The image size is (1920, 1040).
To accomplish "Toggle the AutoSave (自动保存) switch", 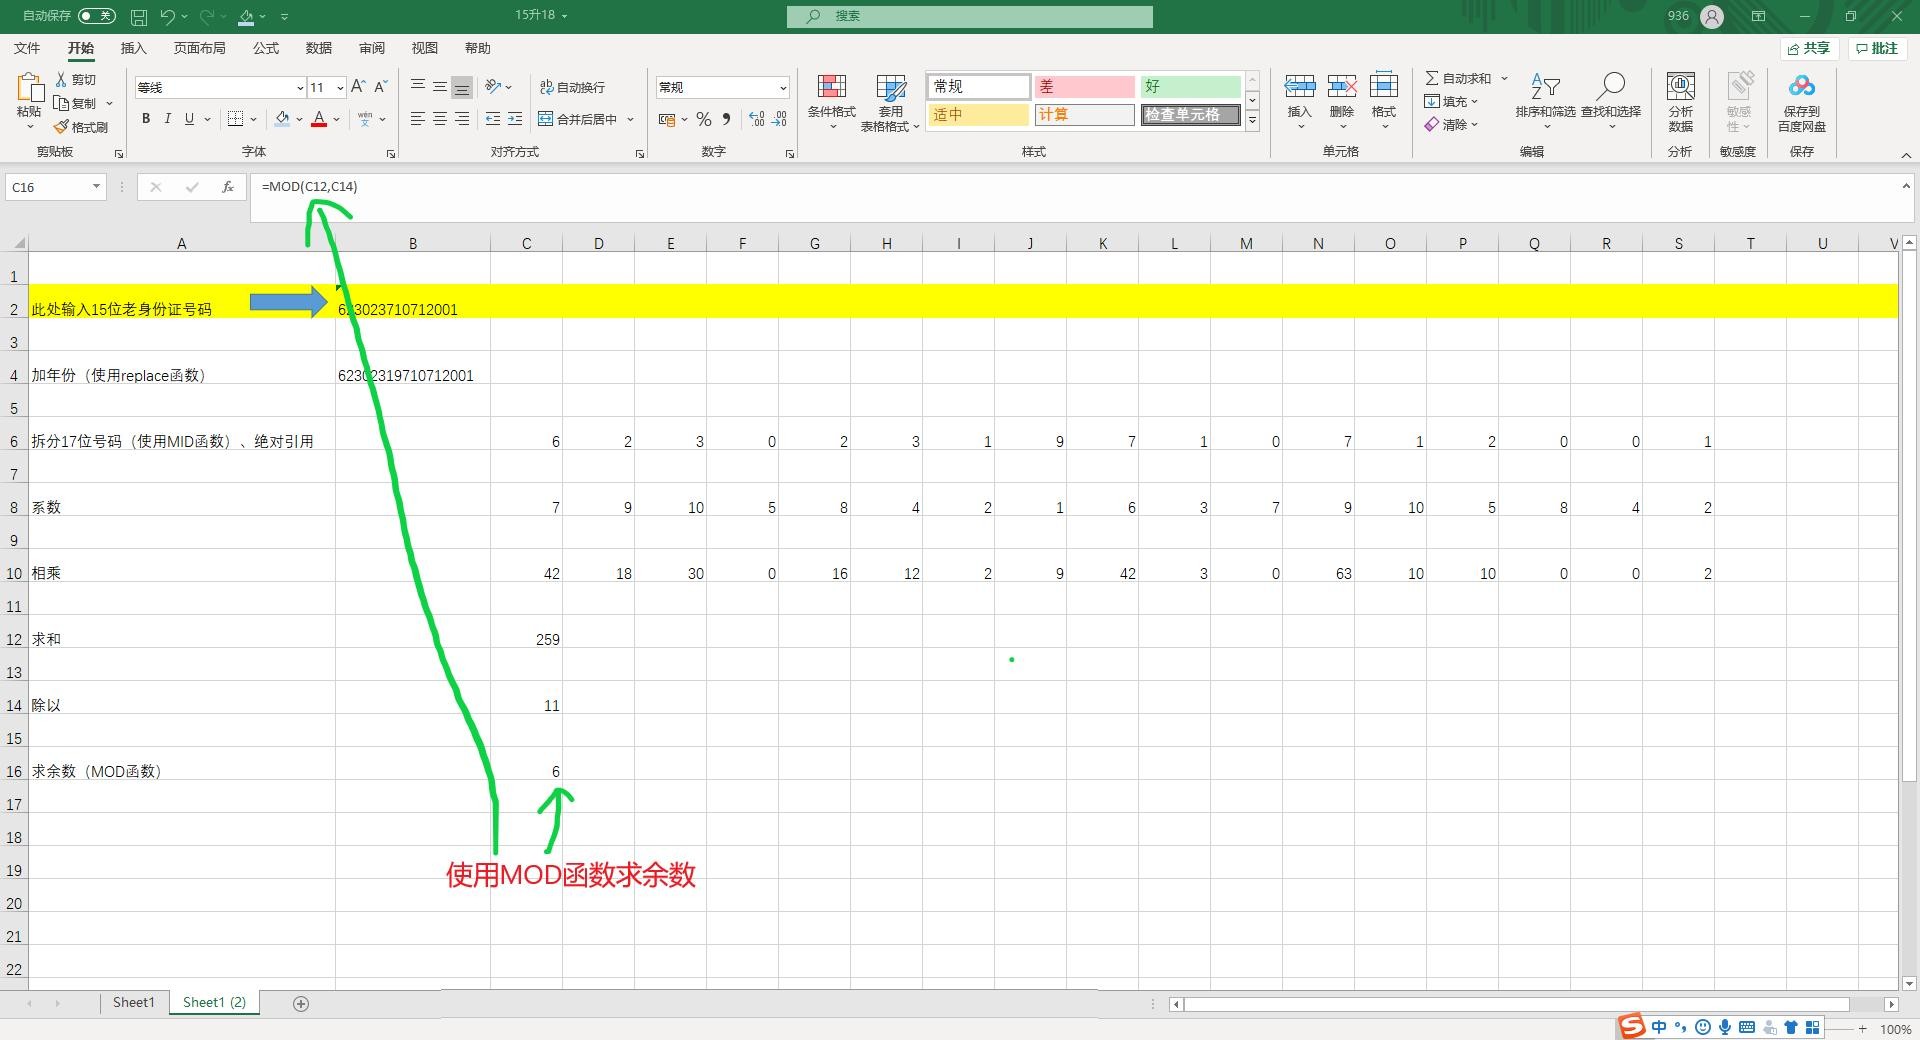I will [96, 16].
